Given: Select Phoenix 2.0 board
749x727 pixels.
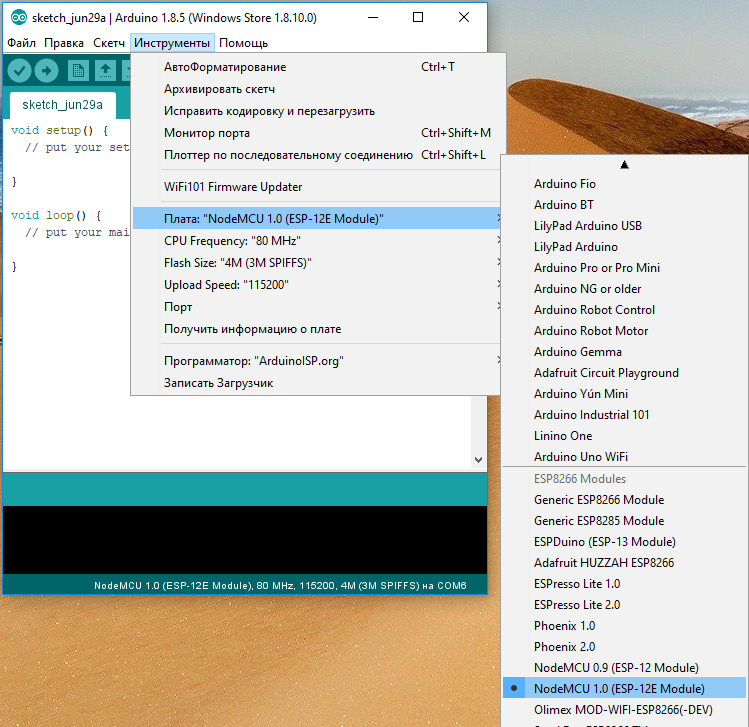Looking at the screenshot, I should click(x=624, y=647).
